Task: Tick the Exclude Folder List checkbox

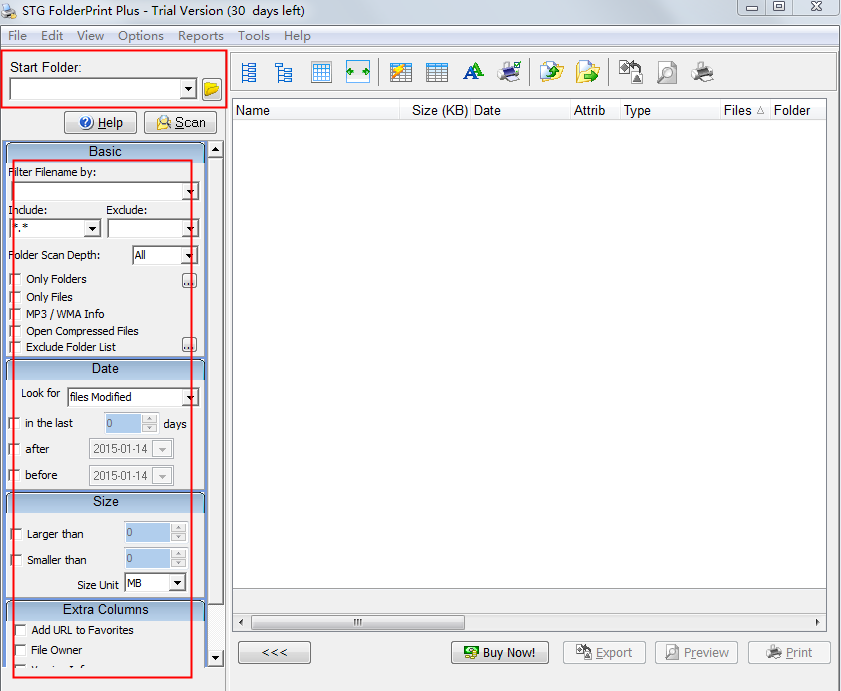Action: (x=16, y=347)
